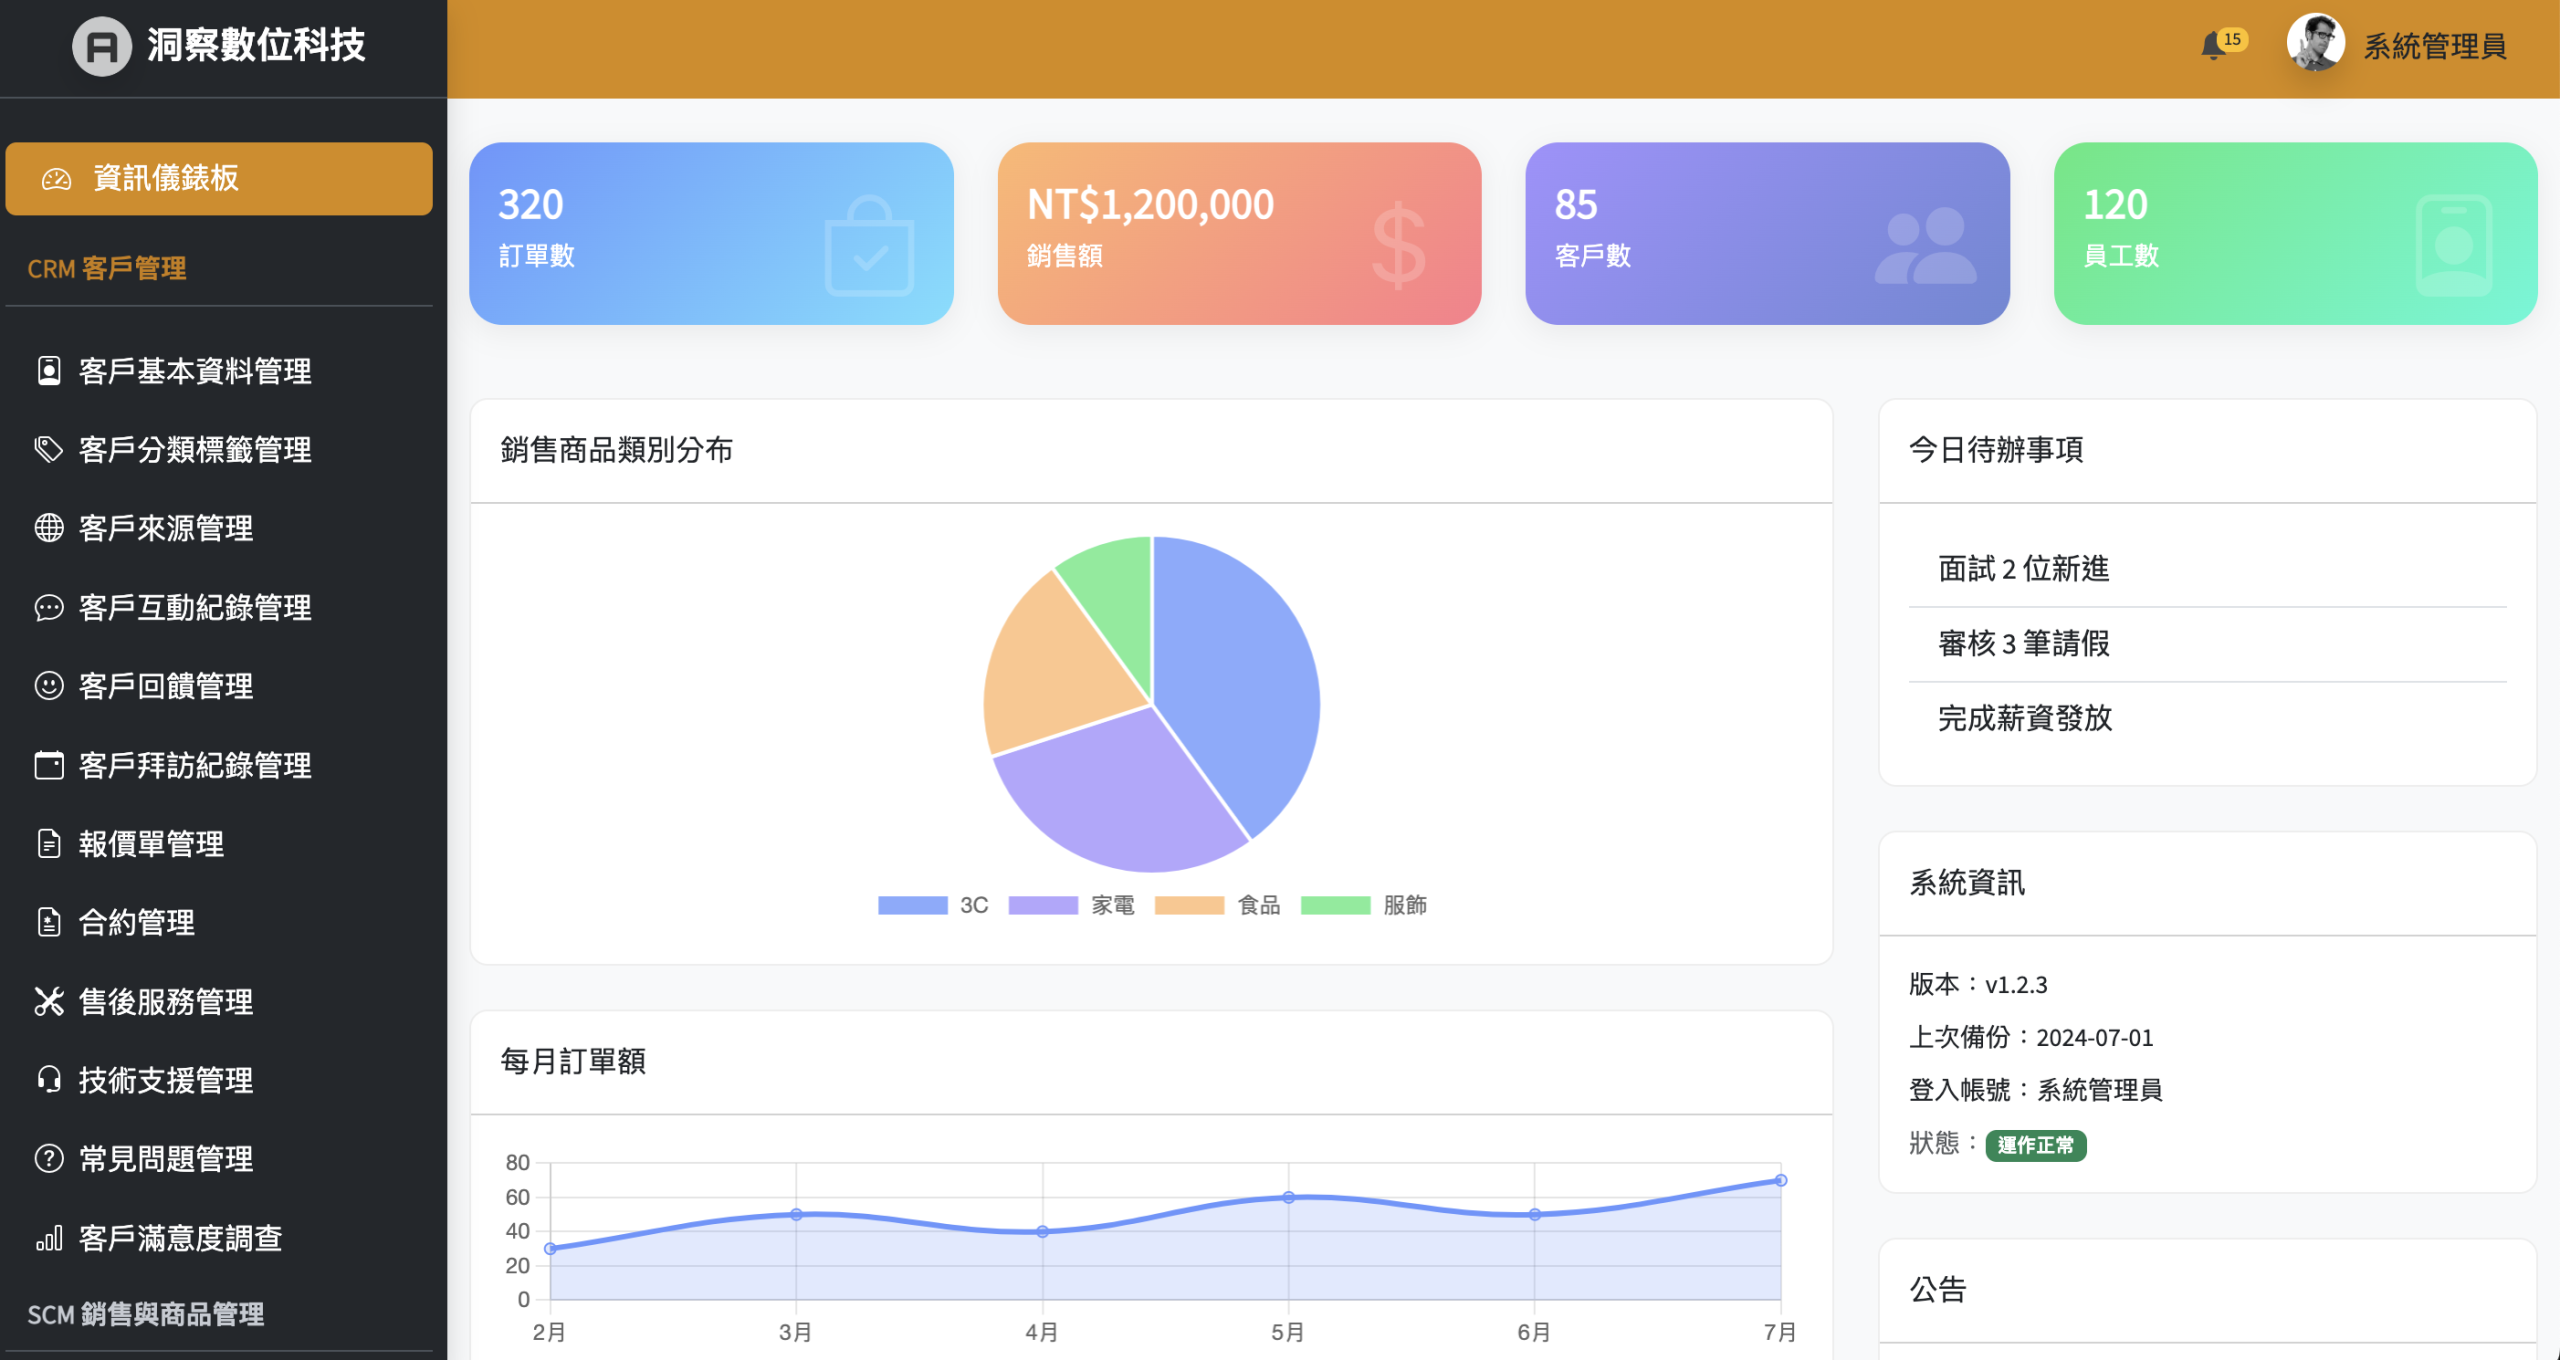Image resolution: width=2560 pixels, height=1360 pixels.
Task: Expand the SCM 銷售與商品管理 section
Action: [146, 1314]
